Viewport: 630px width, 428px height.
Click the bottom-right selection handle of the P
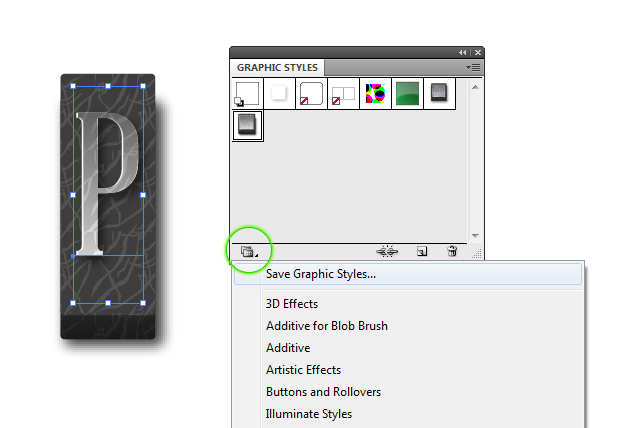pos(143,303)
